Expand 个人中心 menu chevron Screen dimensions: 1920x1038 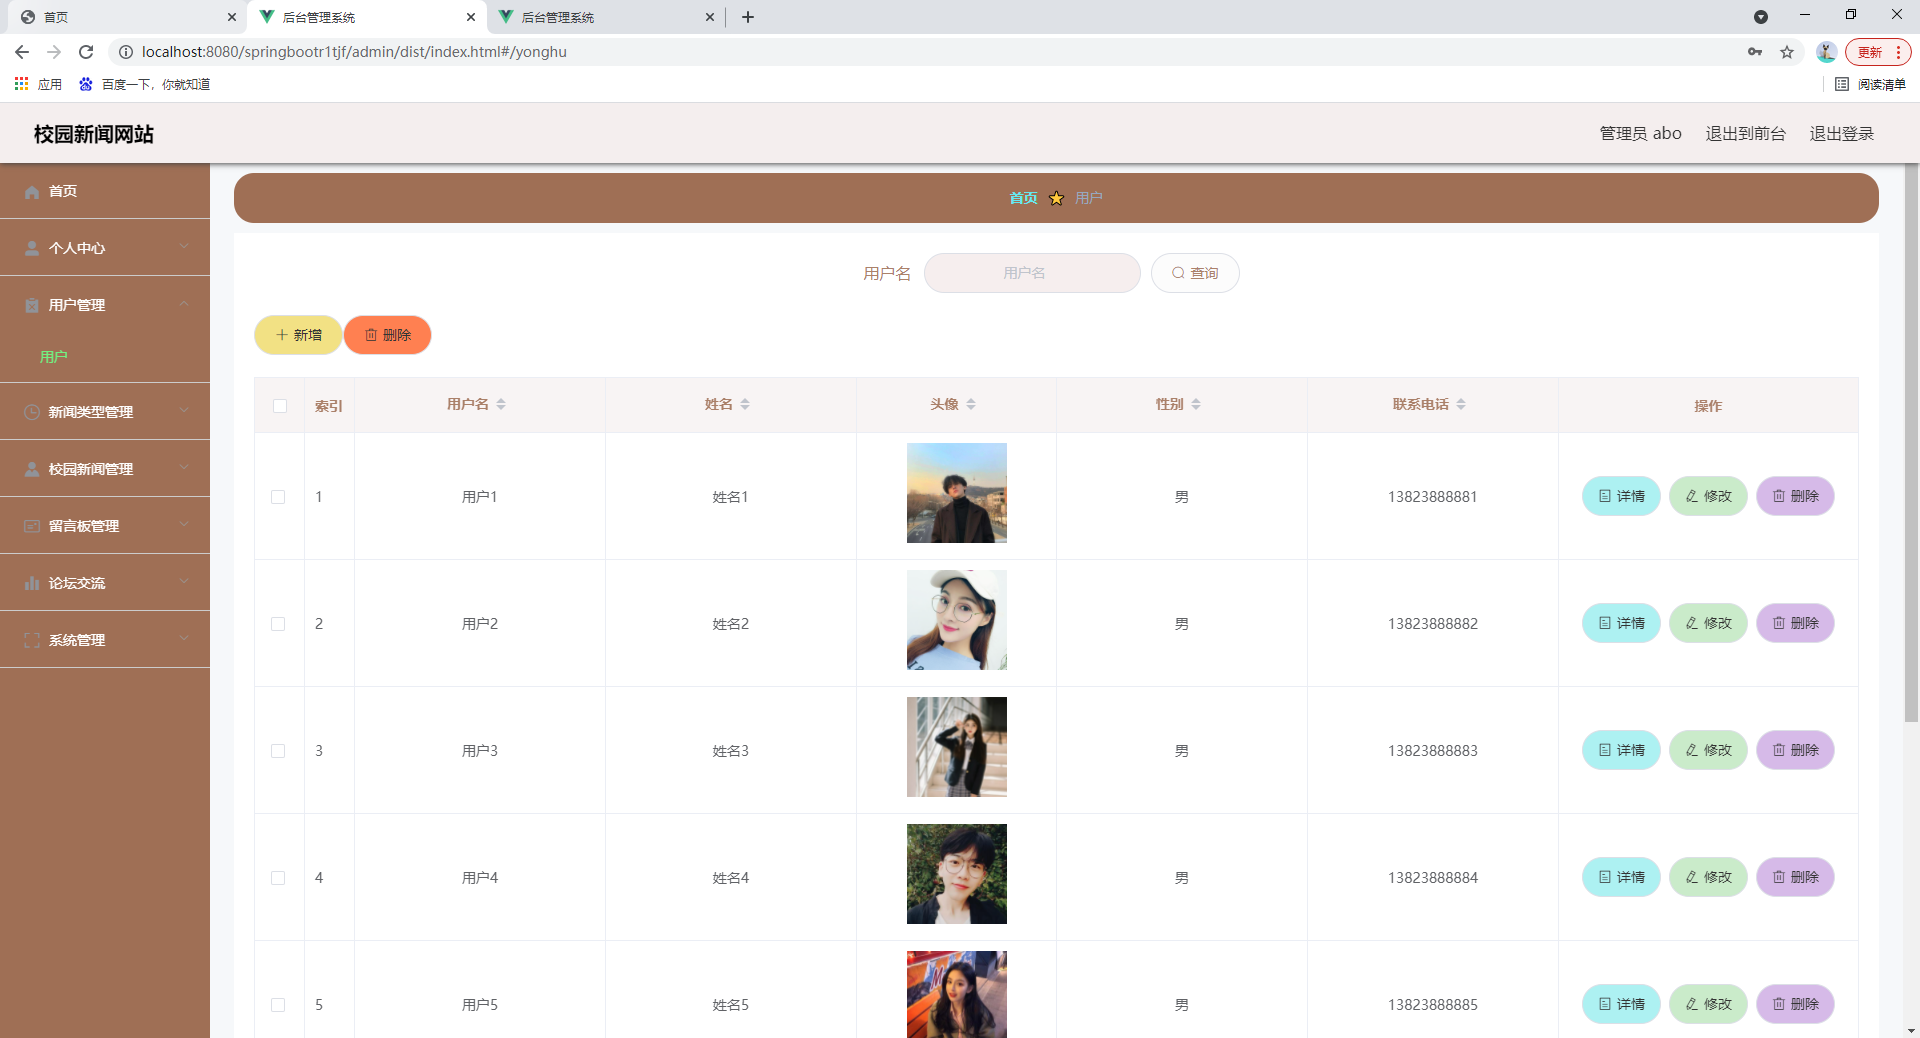point(184,247)
